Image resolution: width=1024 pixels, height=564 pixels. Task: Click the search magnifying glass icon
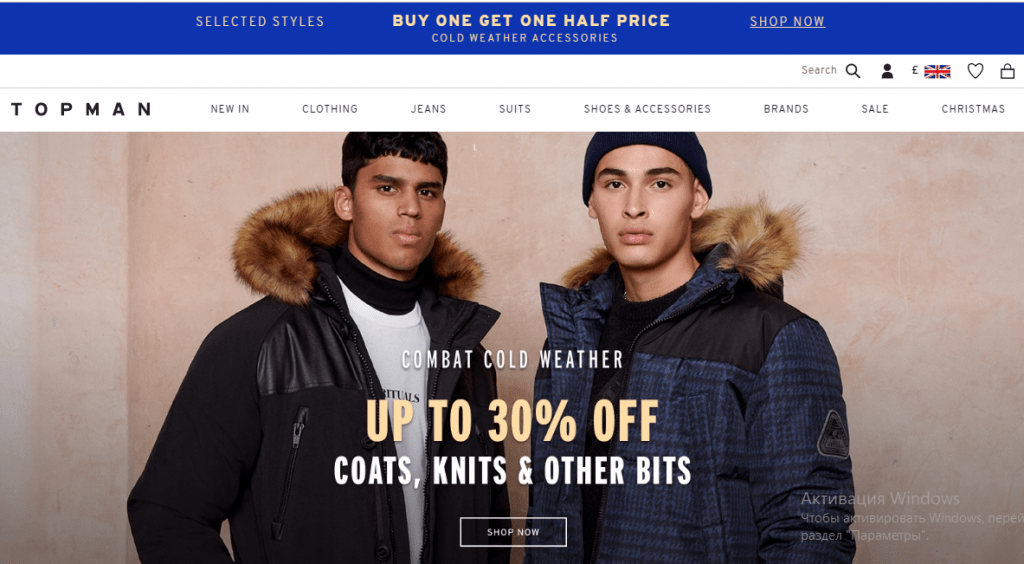853,70
